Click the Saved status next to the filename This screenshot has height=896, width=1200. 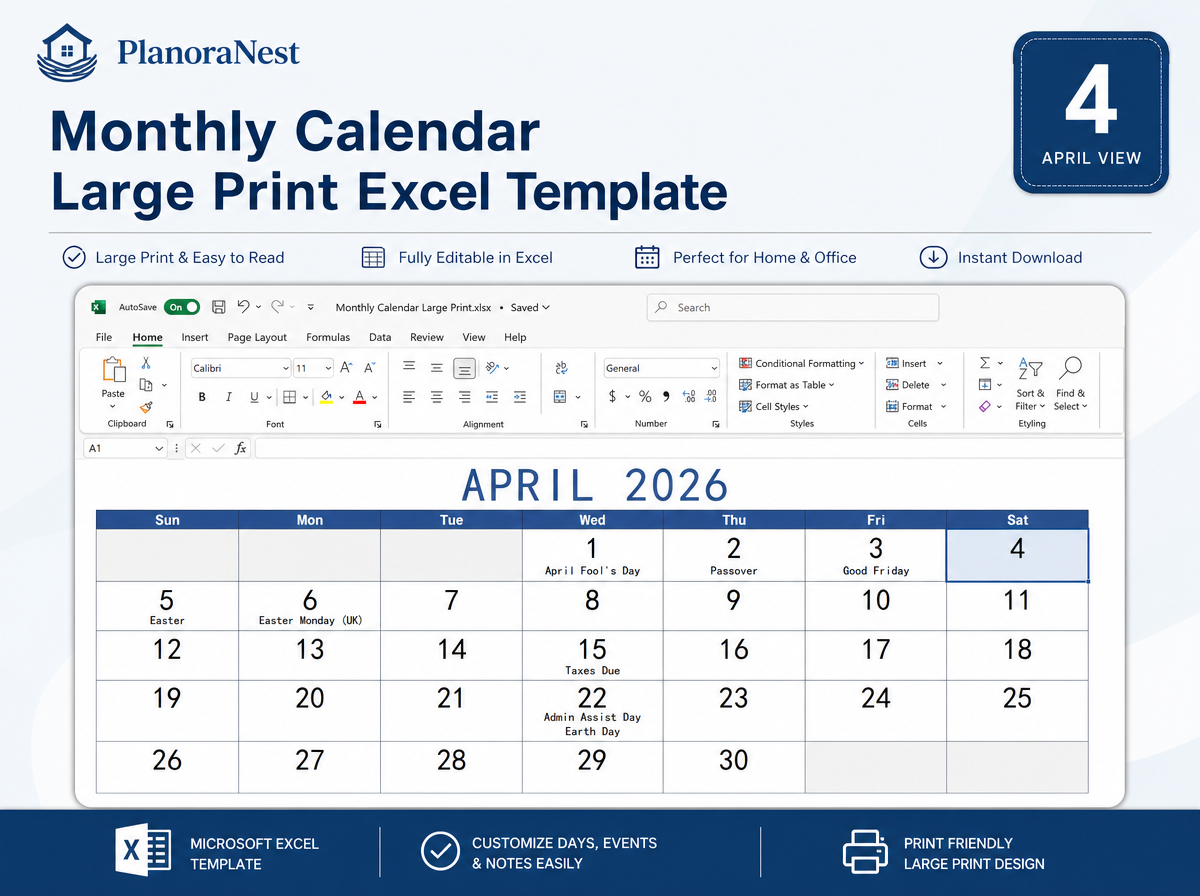coord(530,307)
